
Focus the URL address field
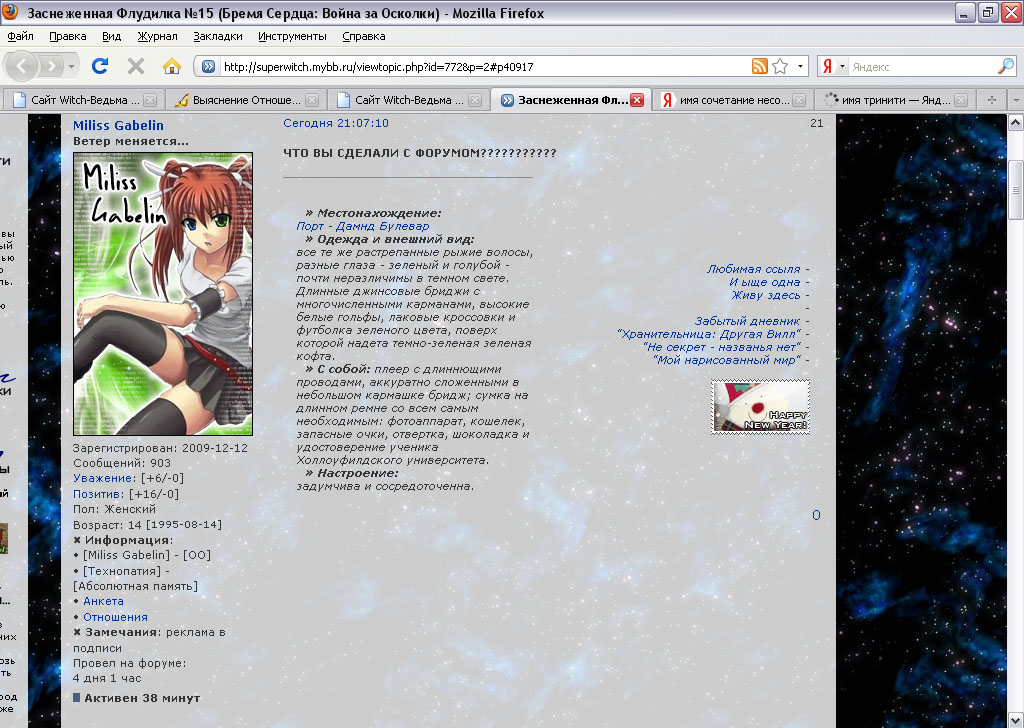point(483,67)
